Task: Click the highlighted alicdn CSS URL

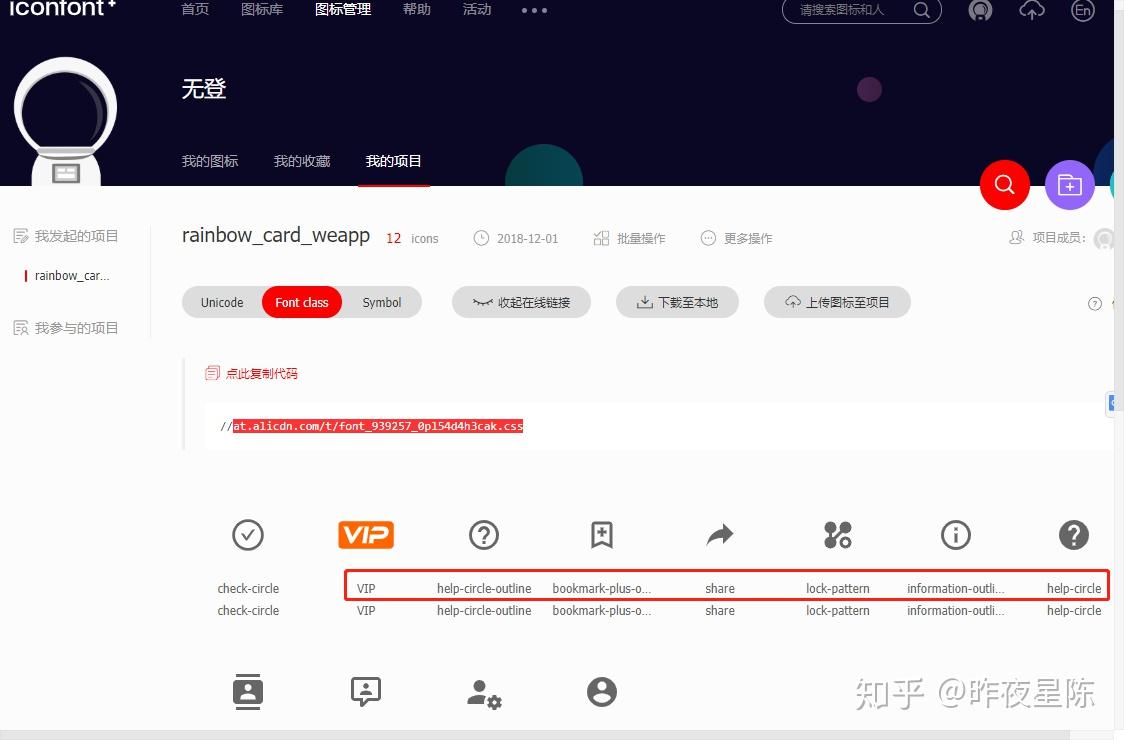Action: (378, 426)
